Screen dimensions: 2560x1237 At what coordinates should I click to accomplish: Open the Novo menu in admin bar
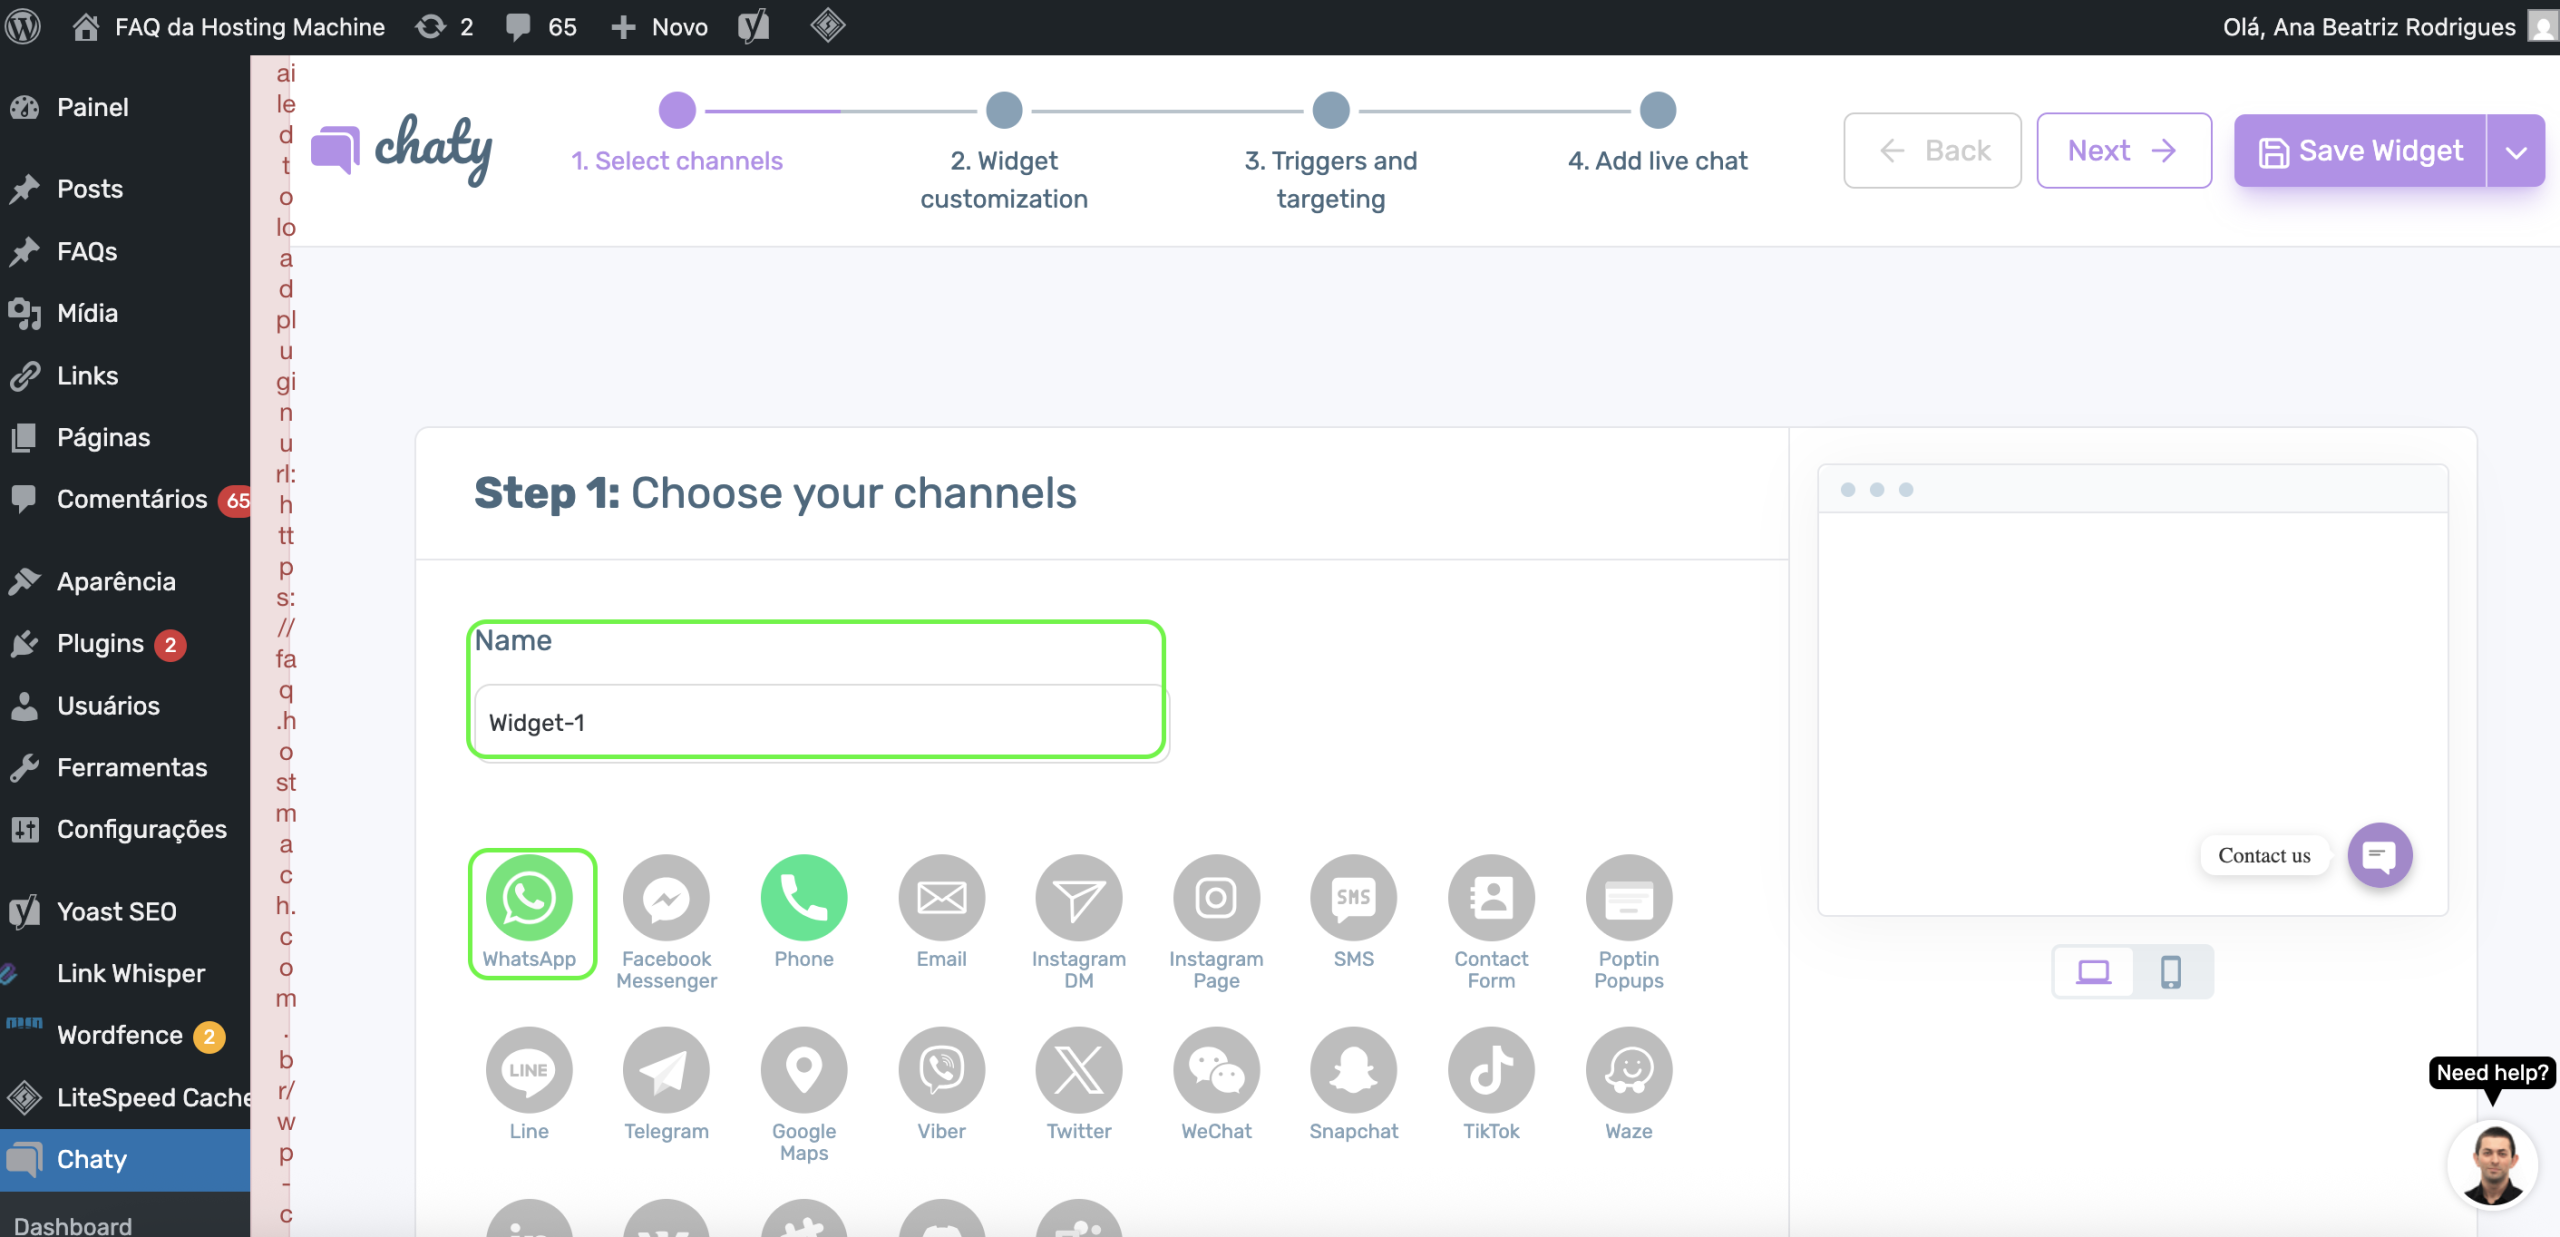659,26
